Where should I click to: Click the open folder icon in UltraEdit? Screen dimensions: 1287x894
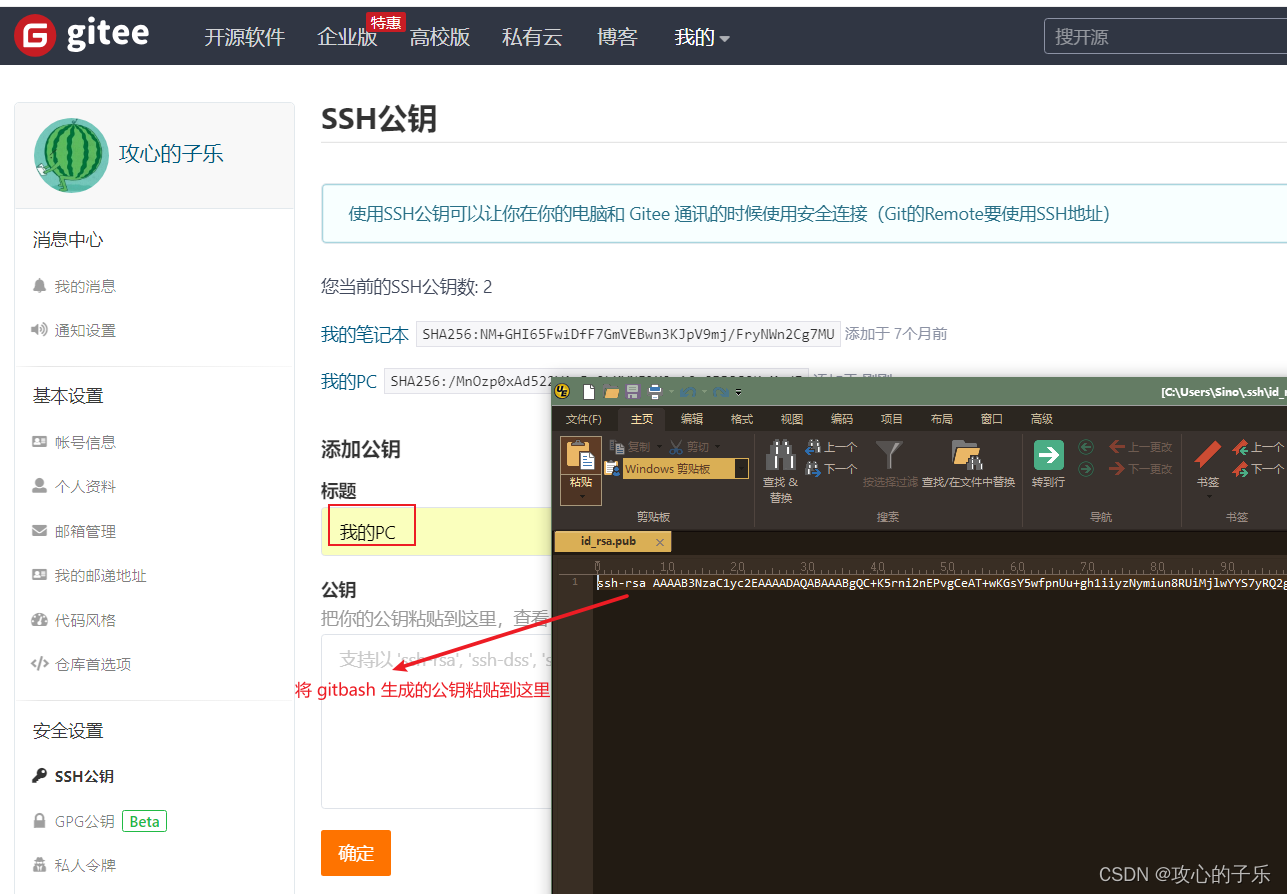click(612, 391)
